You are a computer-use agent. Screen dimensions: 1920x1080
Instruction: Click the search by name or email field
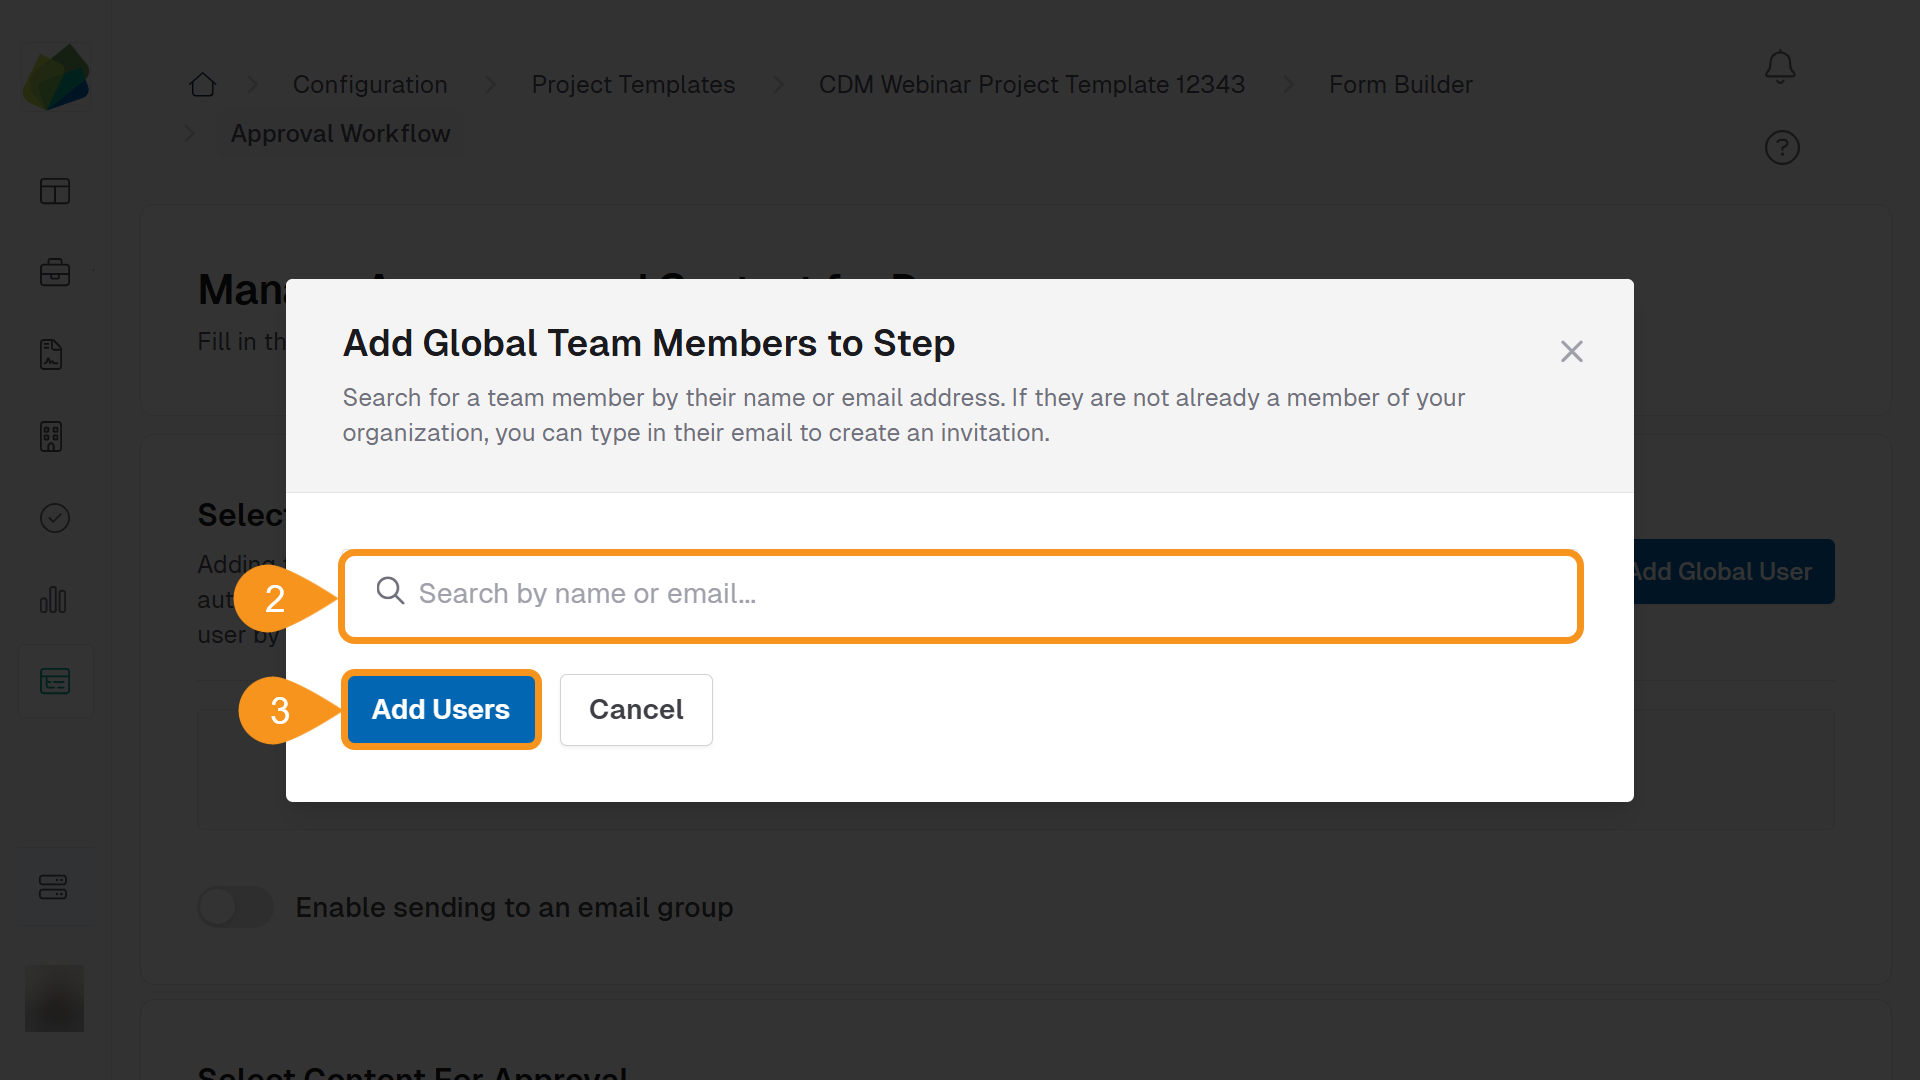point(960,594)
